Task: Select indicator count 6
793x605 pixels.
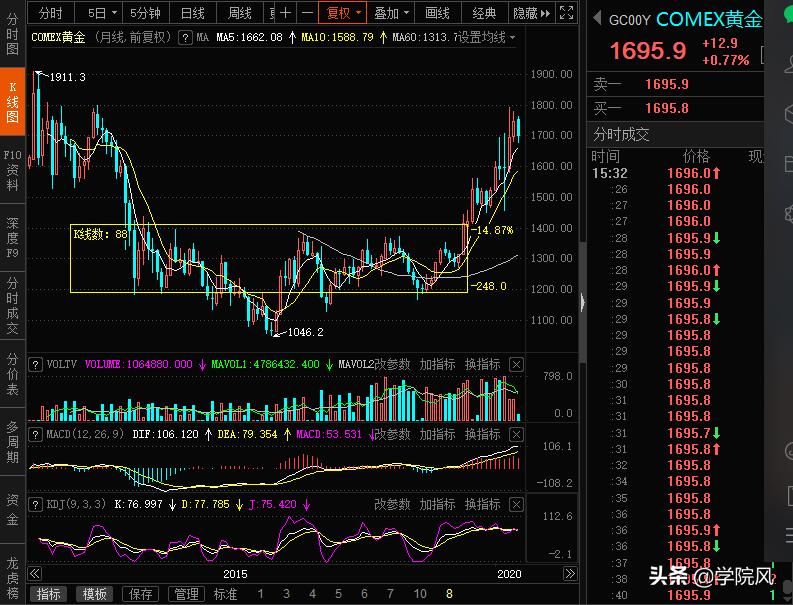Action: click(364, 594)
